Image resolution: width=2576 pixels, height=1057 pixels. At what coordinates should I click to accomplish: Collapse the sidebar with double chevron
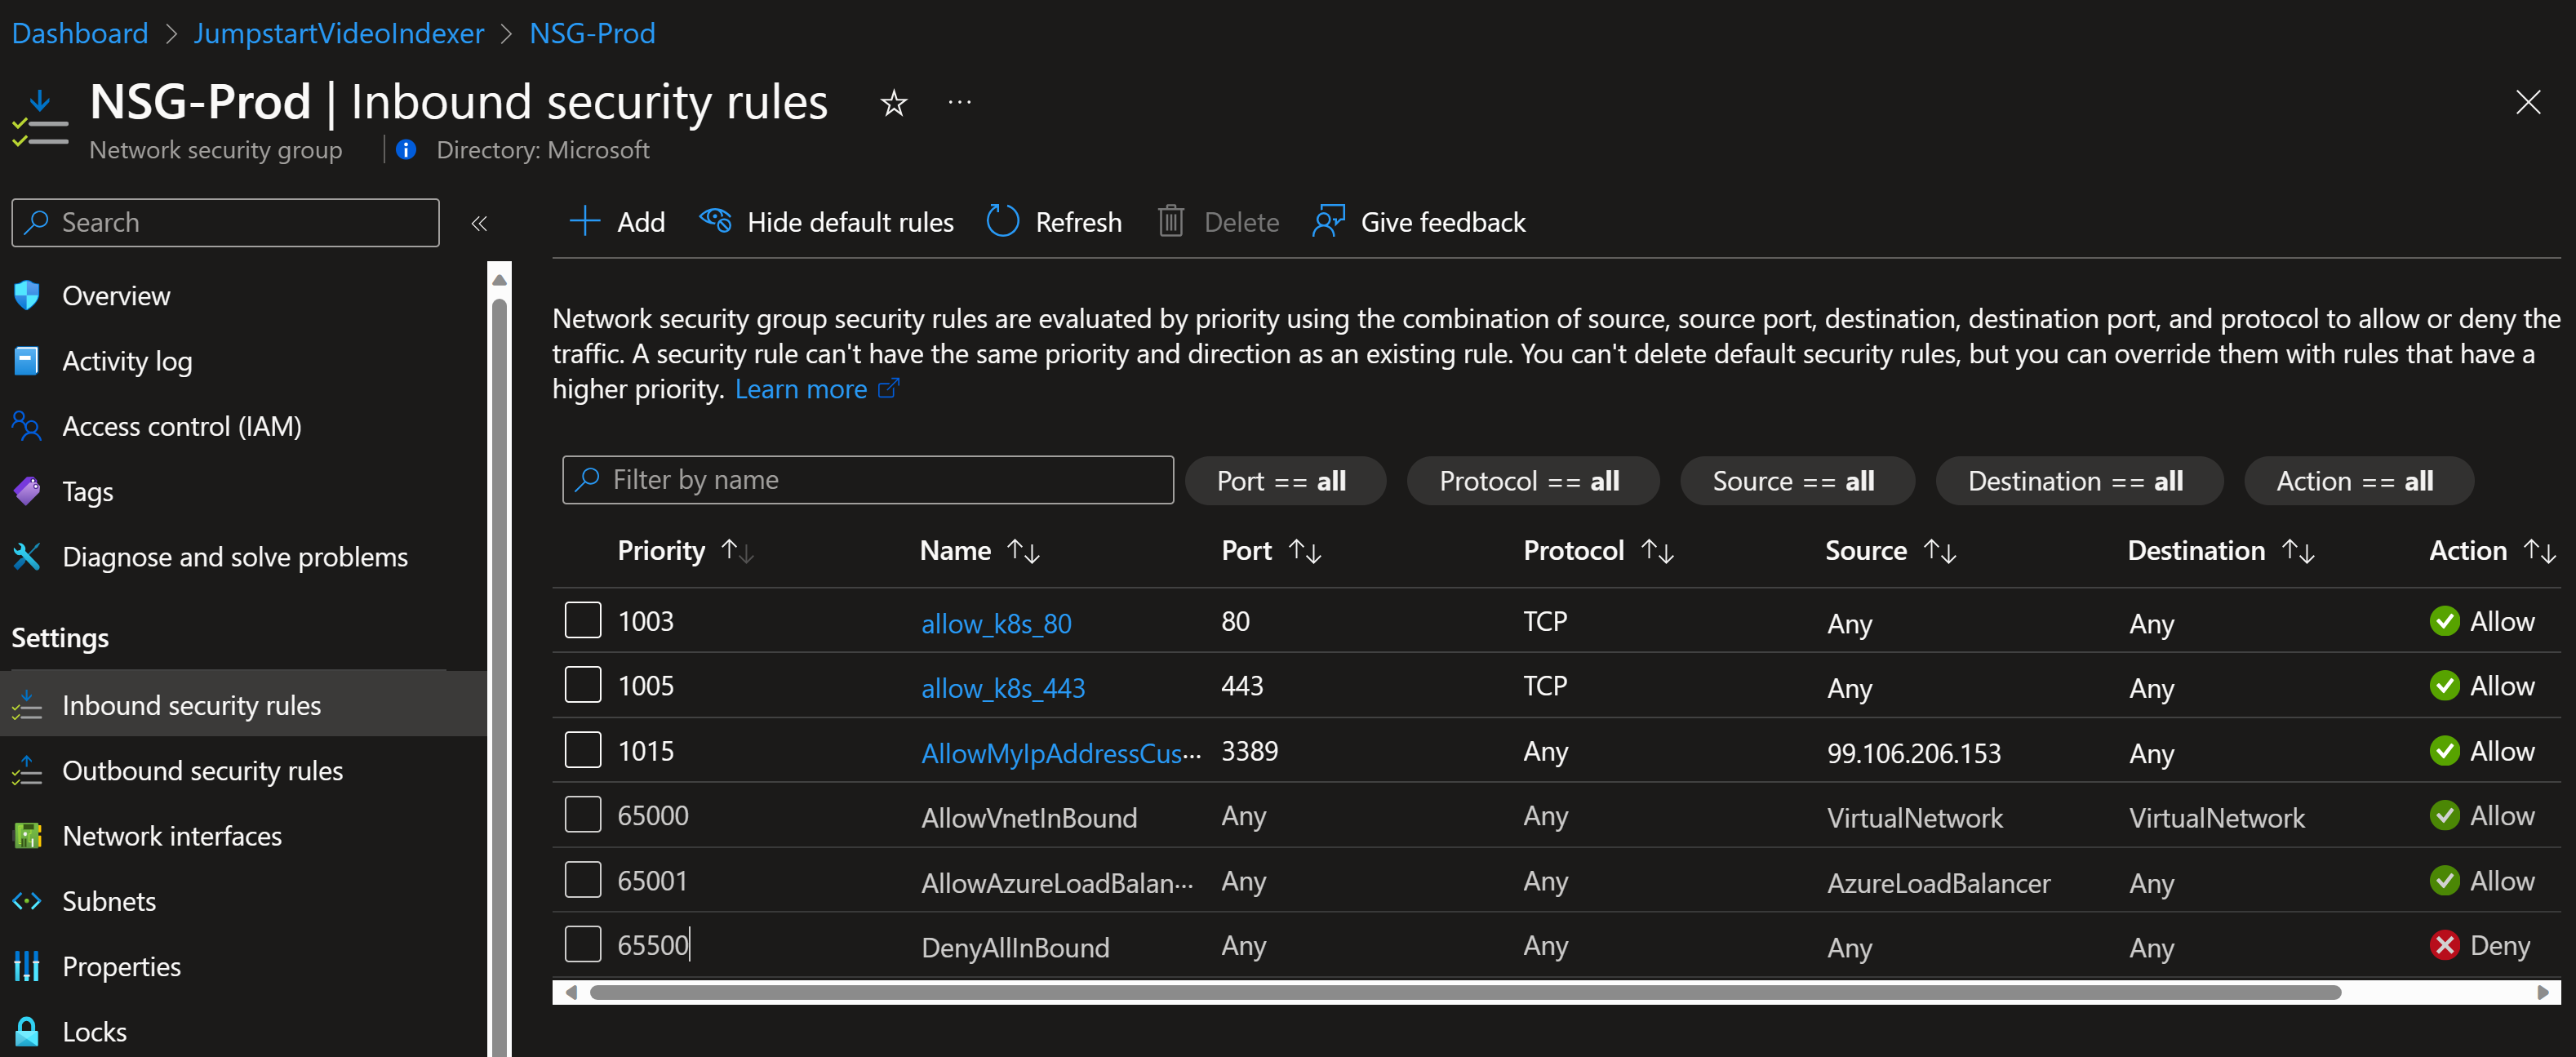tap(479, 223)
